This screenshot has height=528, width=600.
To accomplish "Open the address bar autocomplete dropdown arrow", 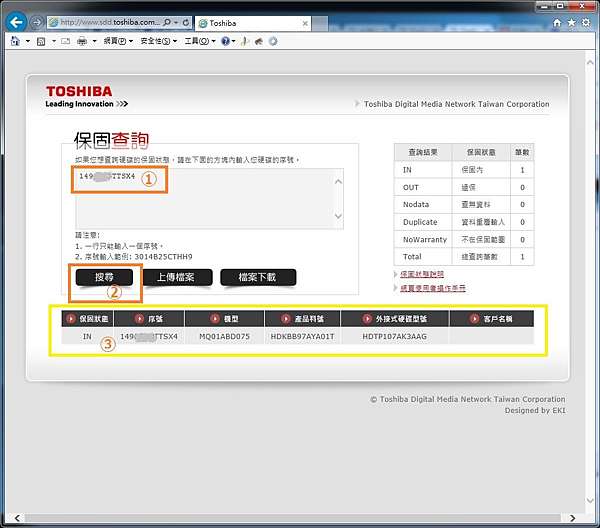I will click(176, 23).
